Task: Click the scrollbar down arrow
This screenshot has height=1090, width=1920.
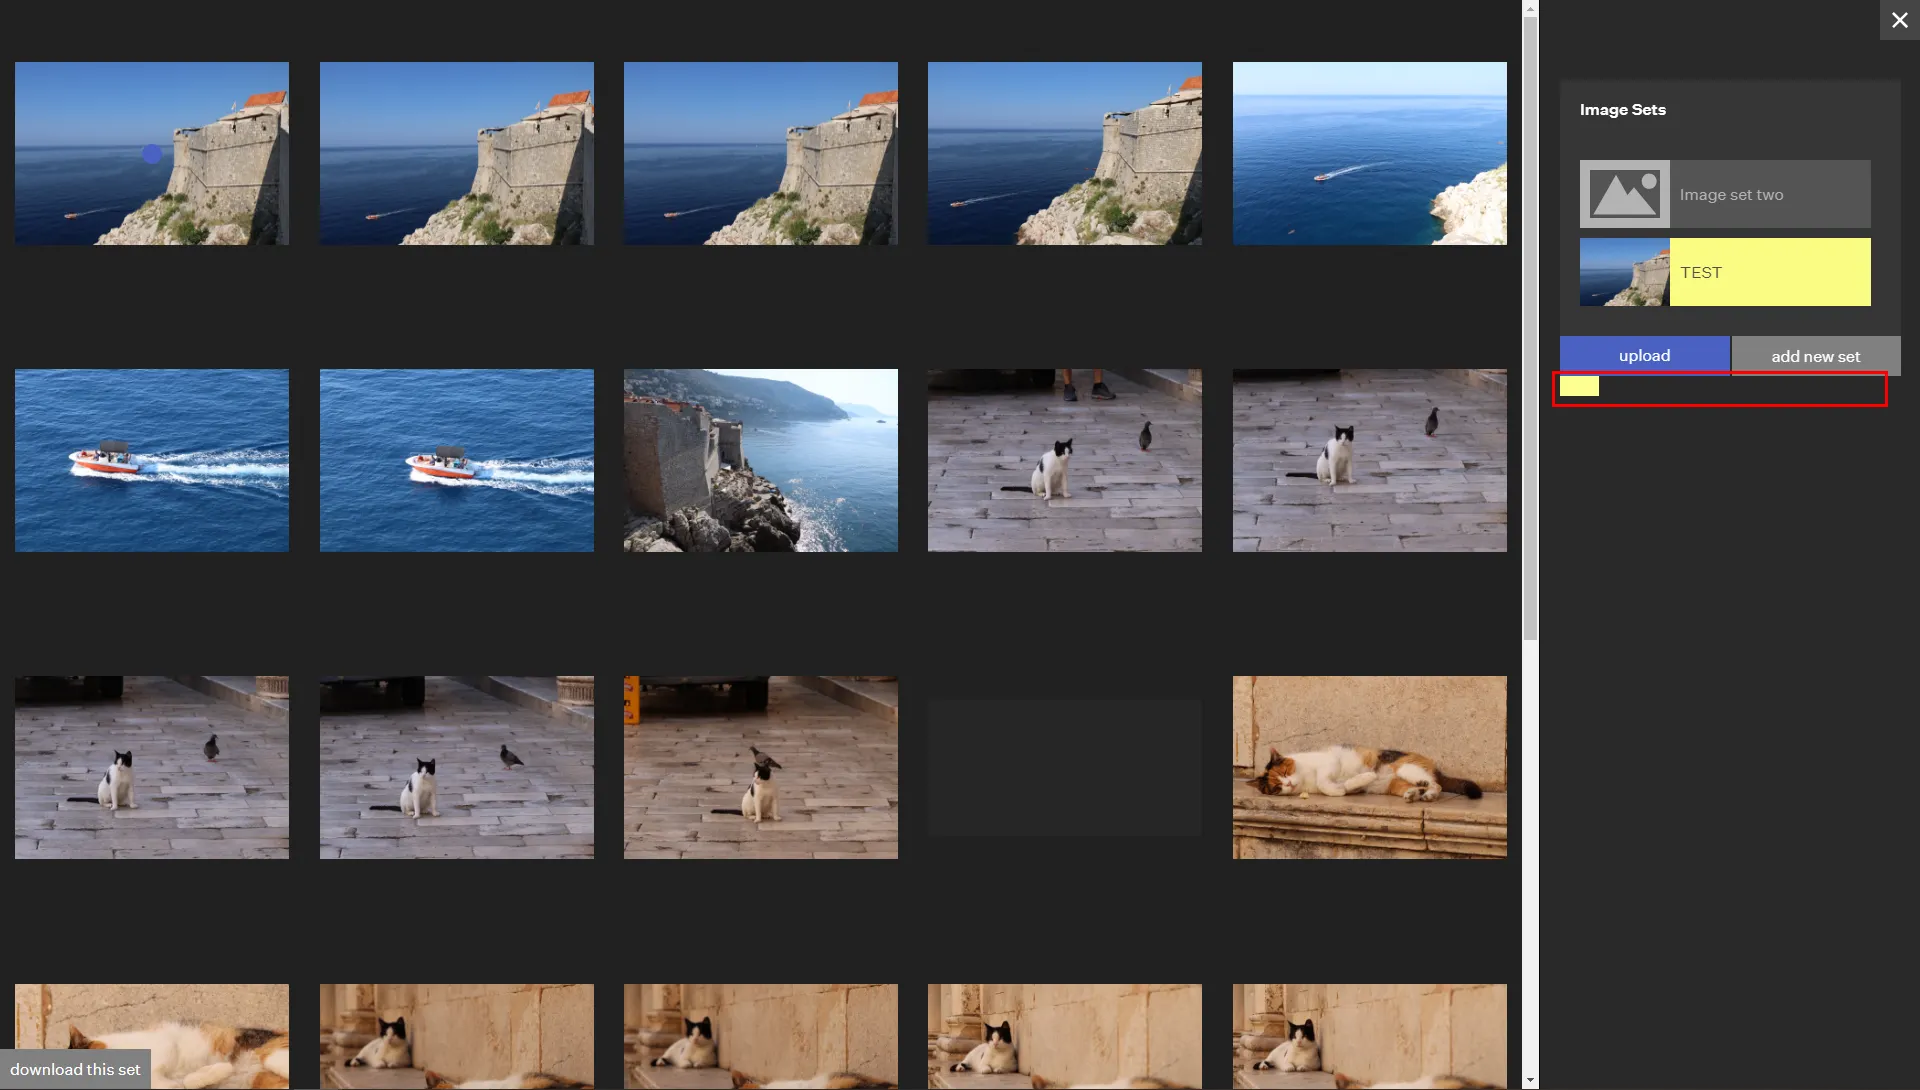Action: [1530, 1081]
